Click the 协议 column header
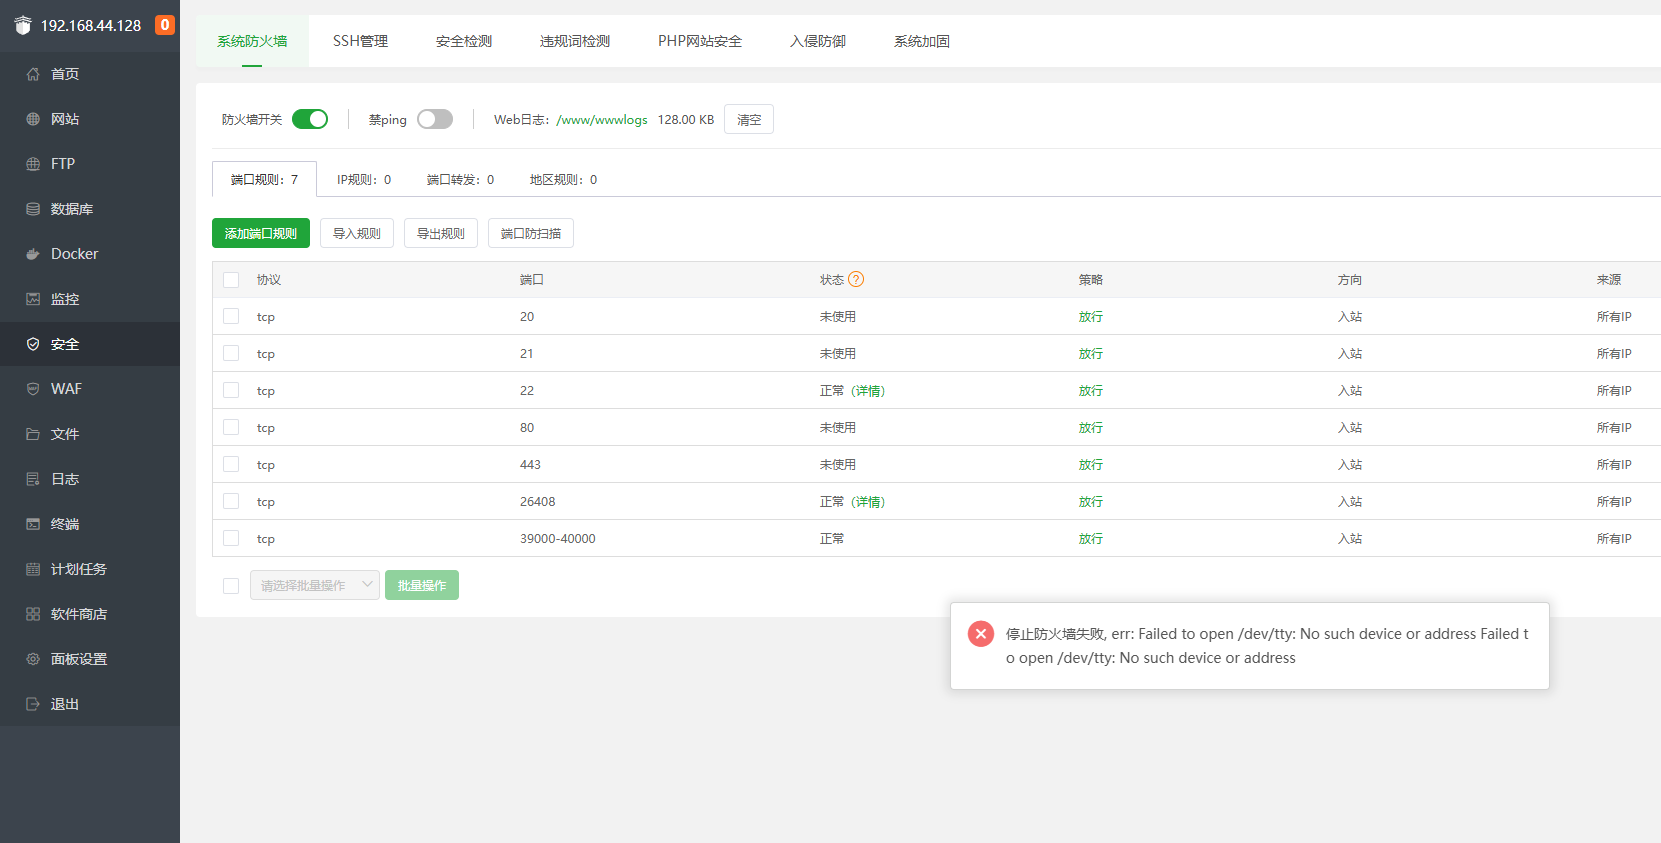 point(269,279)
